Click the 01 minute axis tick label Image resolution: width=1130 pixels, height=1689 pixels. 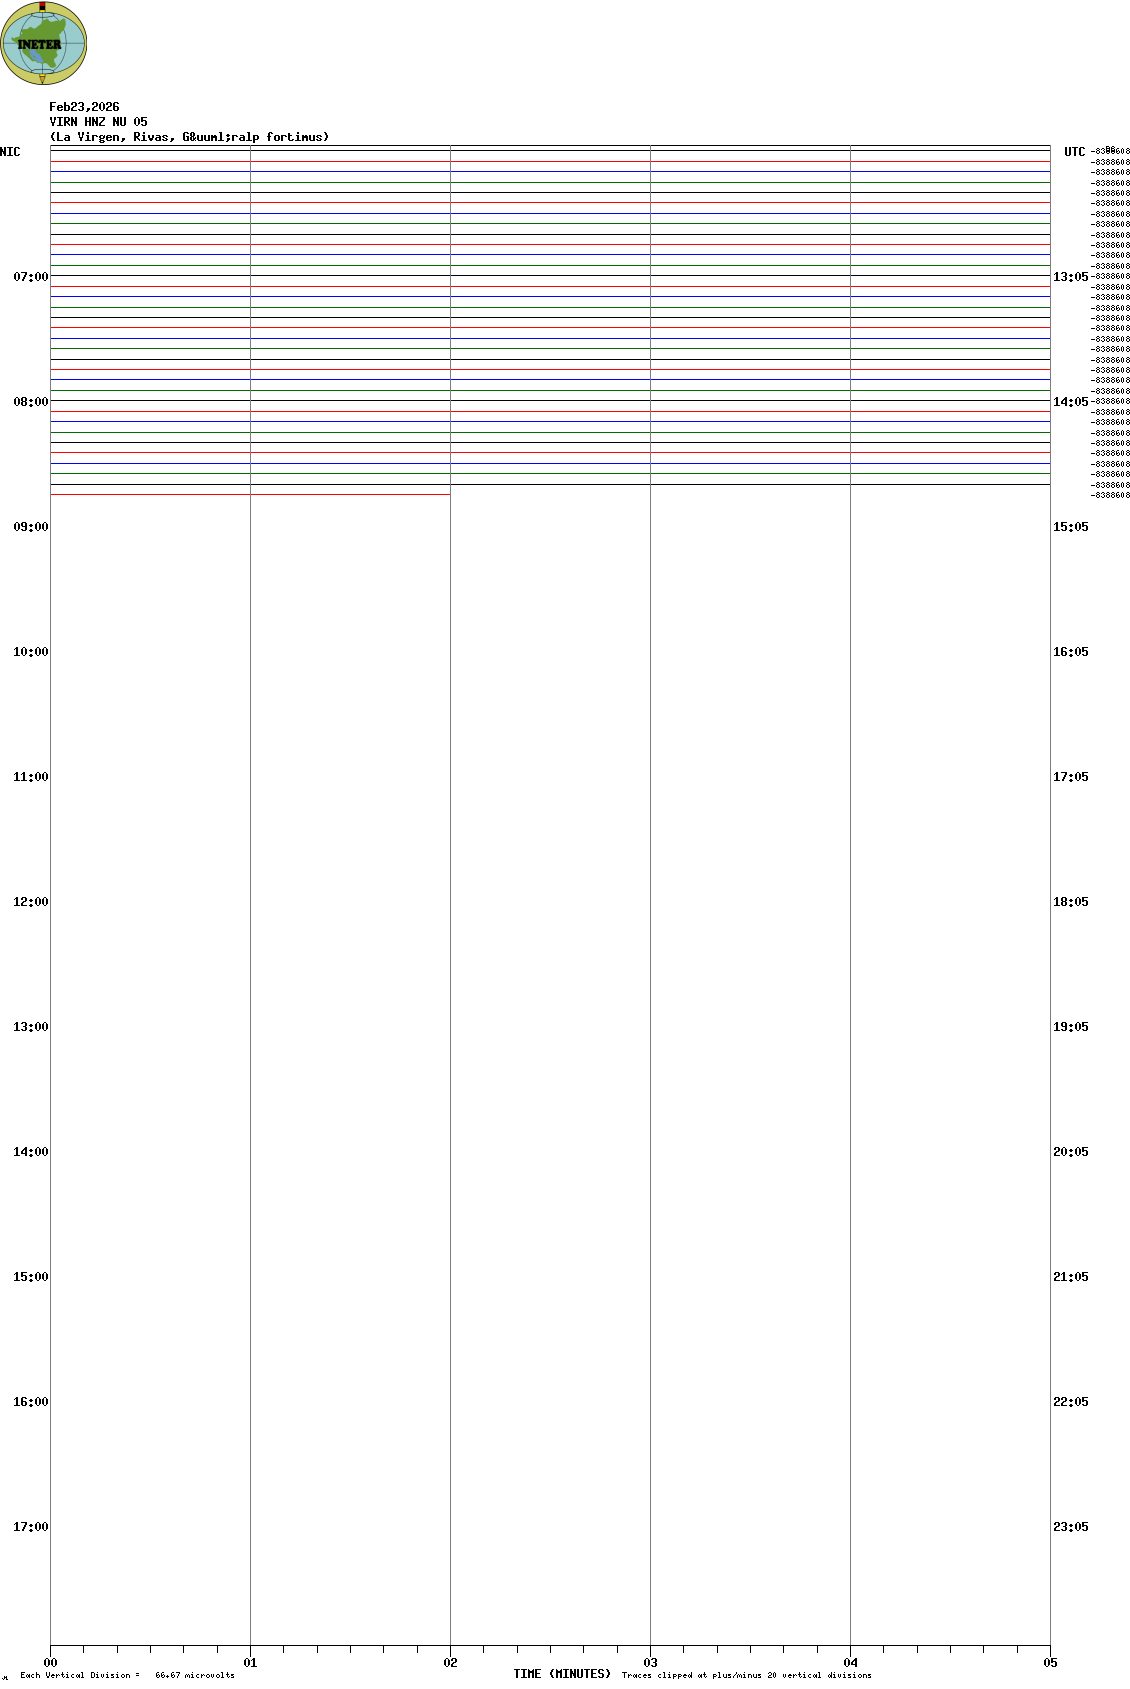pyautogui.click(x=250, y=1663)
